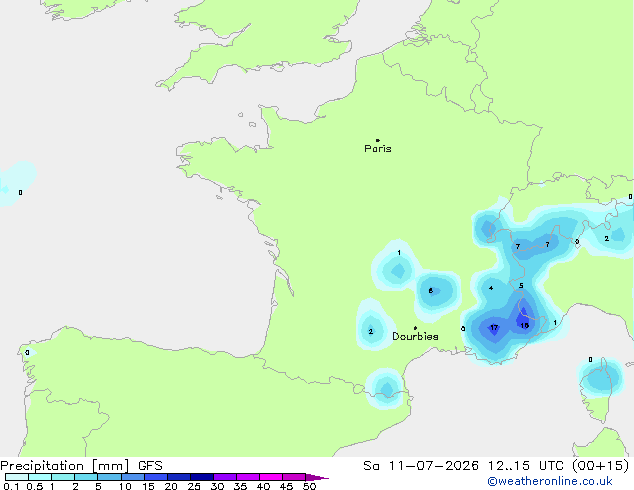634x490 pixels.
Task: Pick the 1–2 mm legend color box
Action: click(x=63, y=477)
